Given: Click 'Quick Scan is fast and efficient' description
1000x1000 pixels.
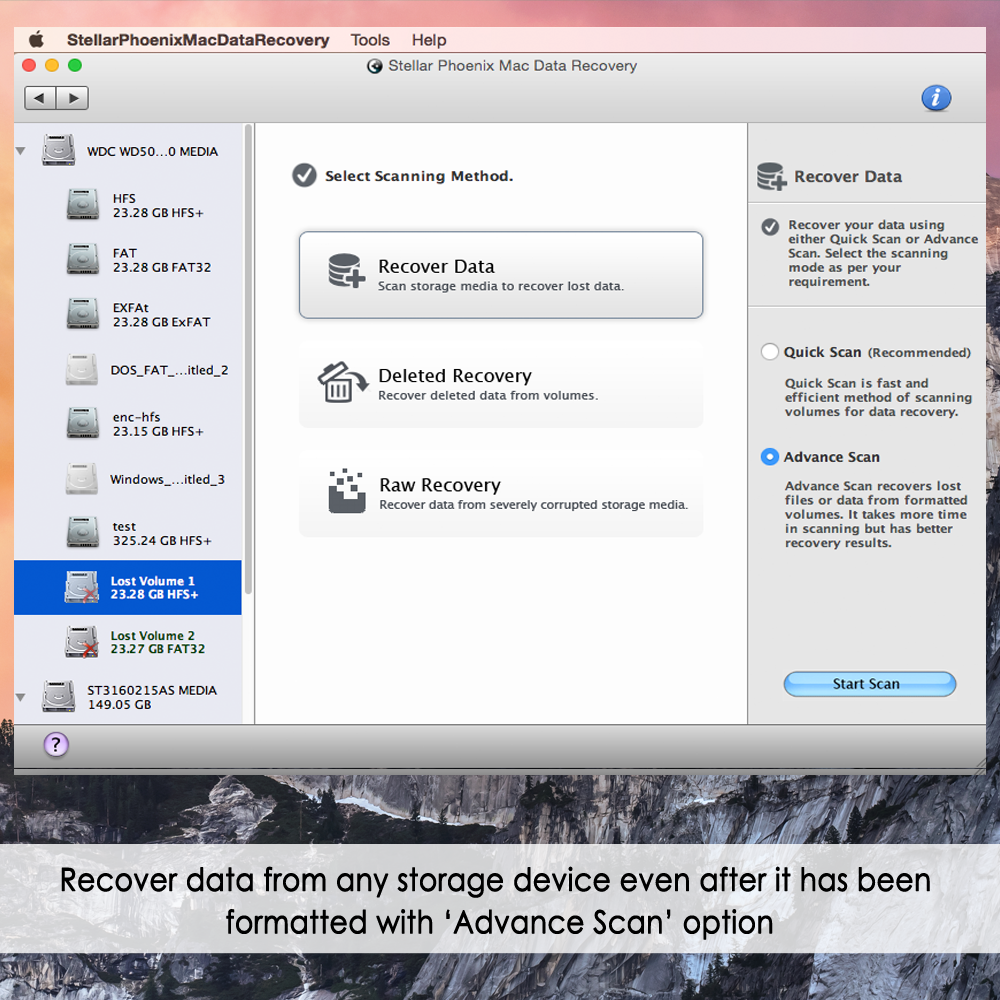Looking at the screenshot, I should (x=878, y=397).
